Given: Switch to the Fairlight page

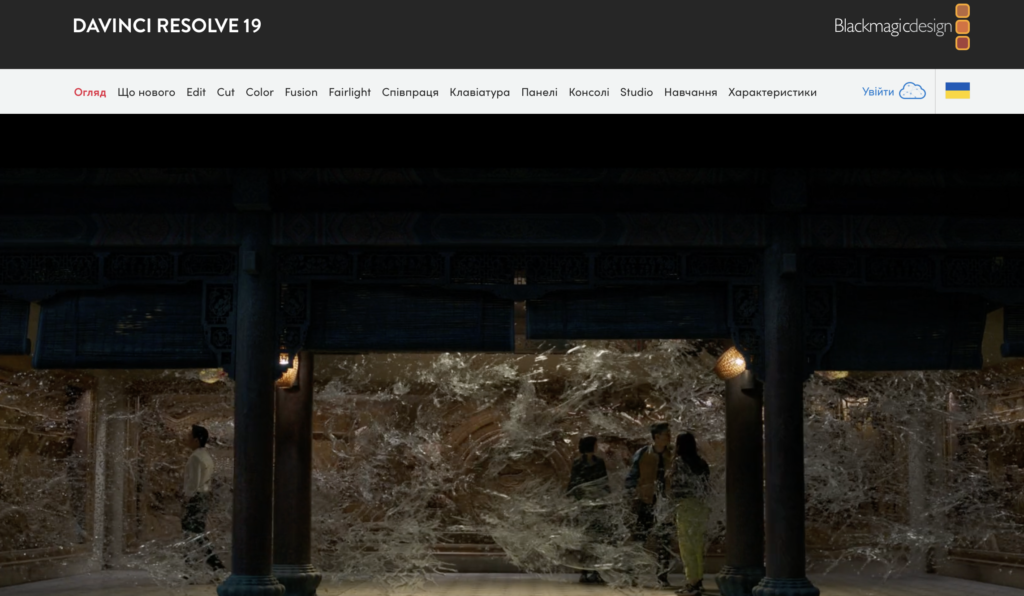Looking at the screenshot, I should tap(350, 92).
